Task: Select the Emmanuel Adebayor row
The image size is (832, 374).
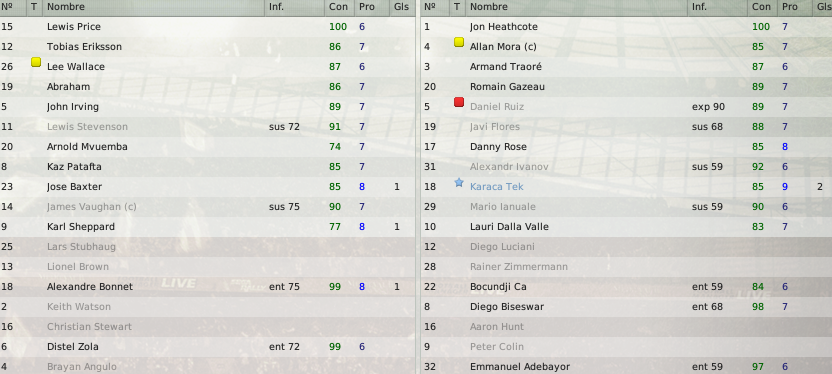Action: (x=627, y=367)
